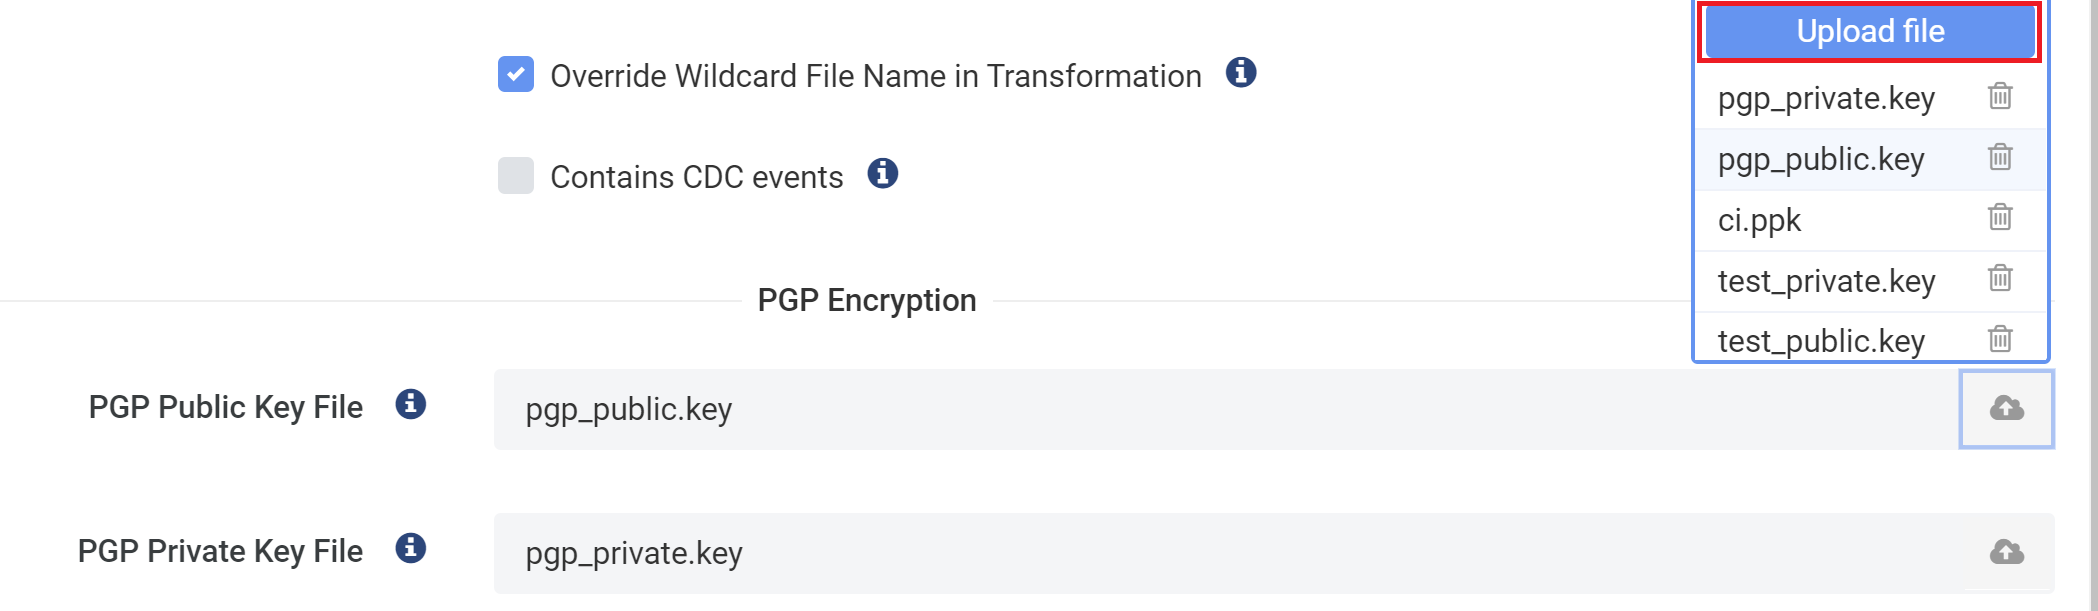This screenshot has height=611, width=2098.
Task: View info for Contains CDC events
Action: tap(882, 173)
